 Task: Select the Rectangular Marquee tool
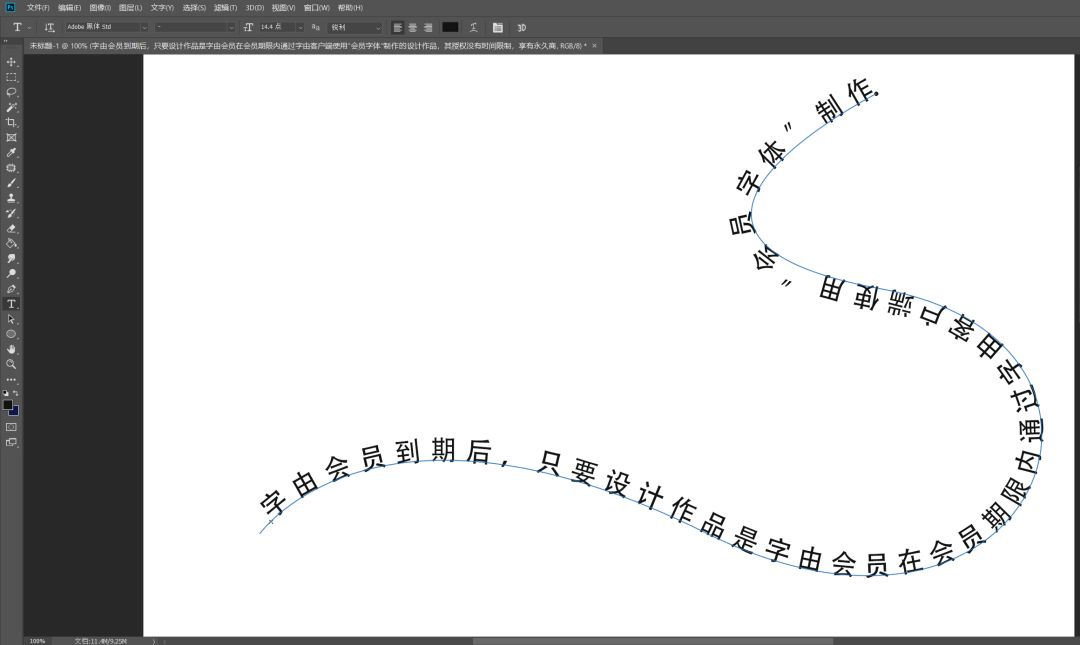[x=12, y=77]
